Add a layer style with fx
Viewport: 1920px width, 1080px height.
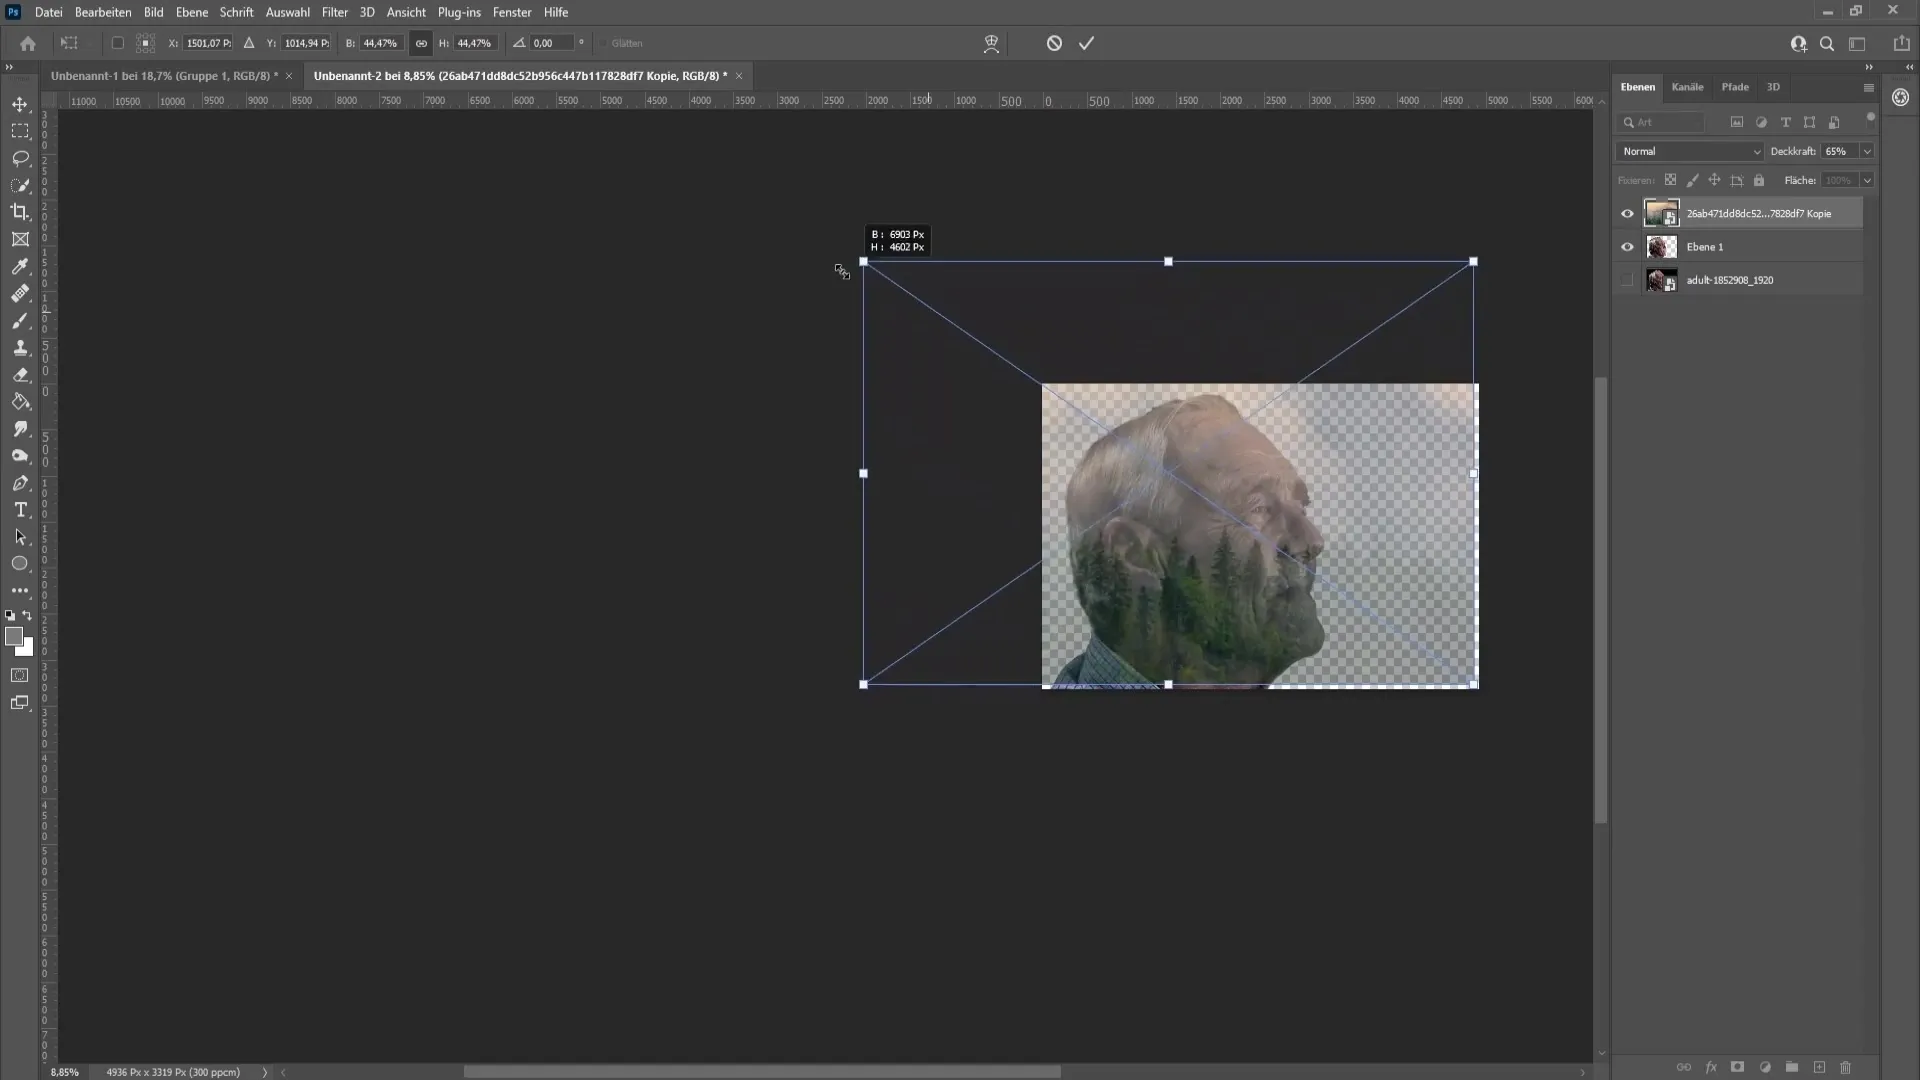(1711, 1067)
